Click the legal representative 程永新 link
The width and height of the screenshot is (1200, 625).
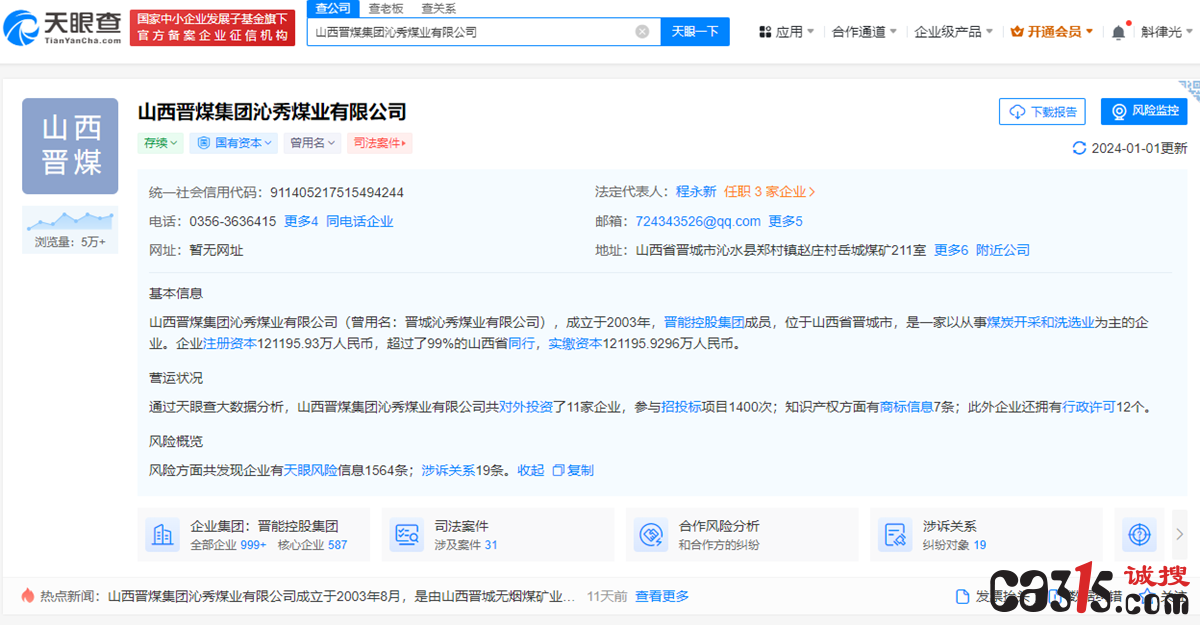[696, 192]
